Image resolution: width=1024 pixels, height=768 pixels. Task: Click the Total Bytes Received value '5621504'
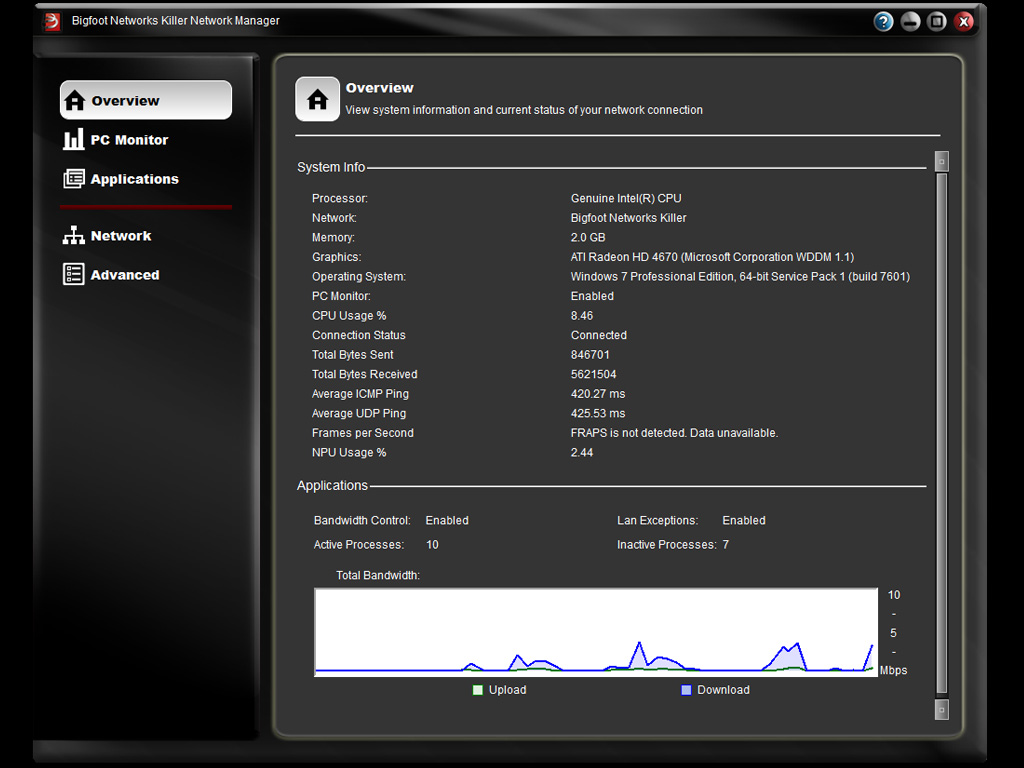click(593, 374)
